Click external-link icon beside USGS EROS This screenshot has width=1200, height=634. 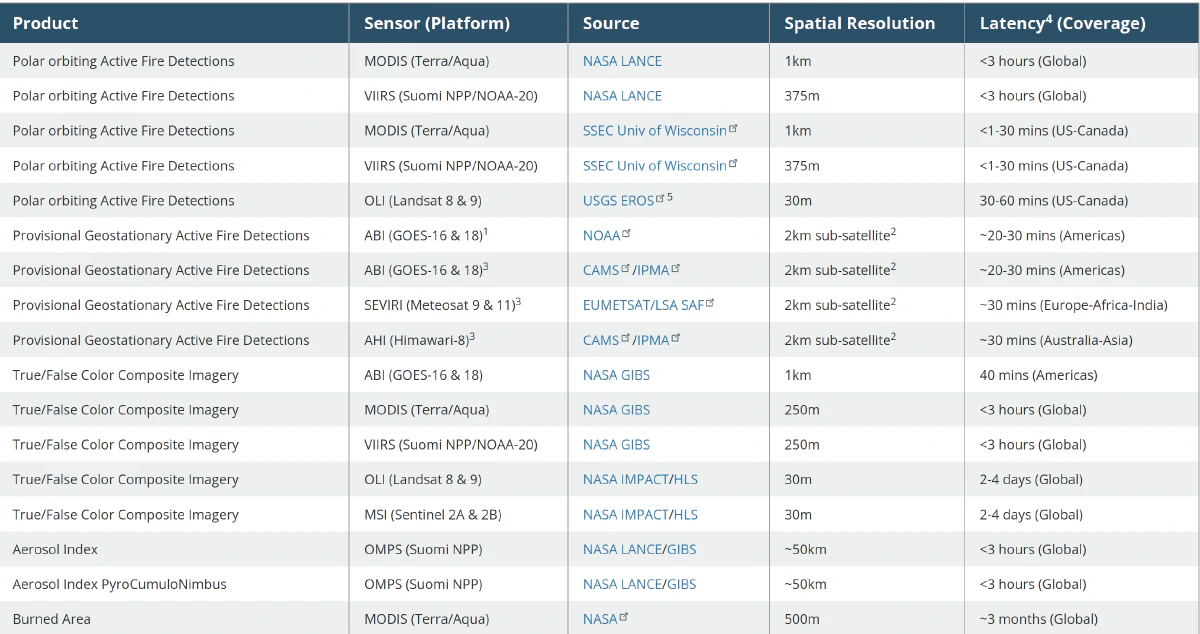tap(660, 198)
